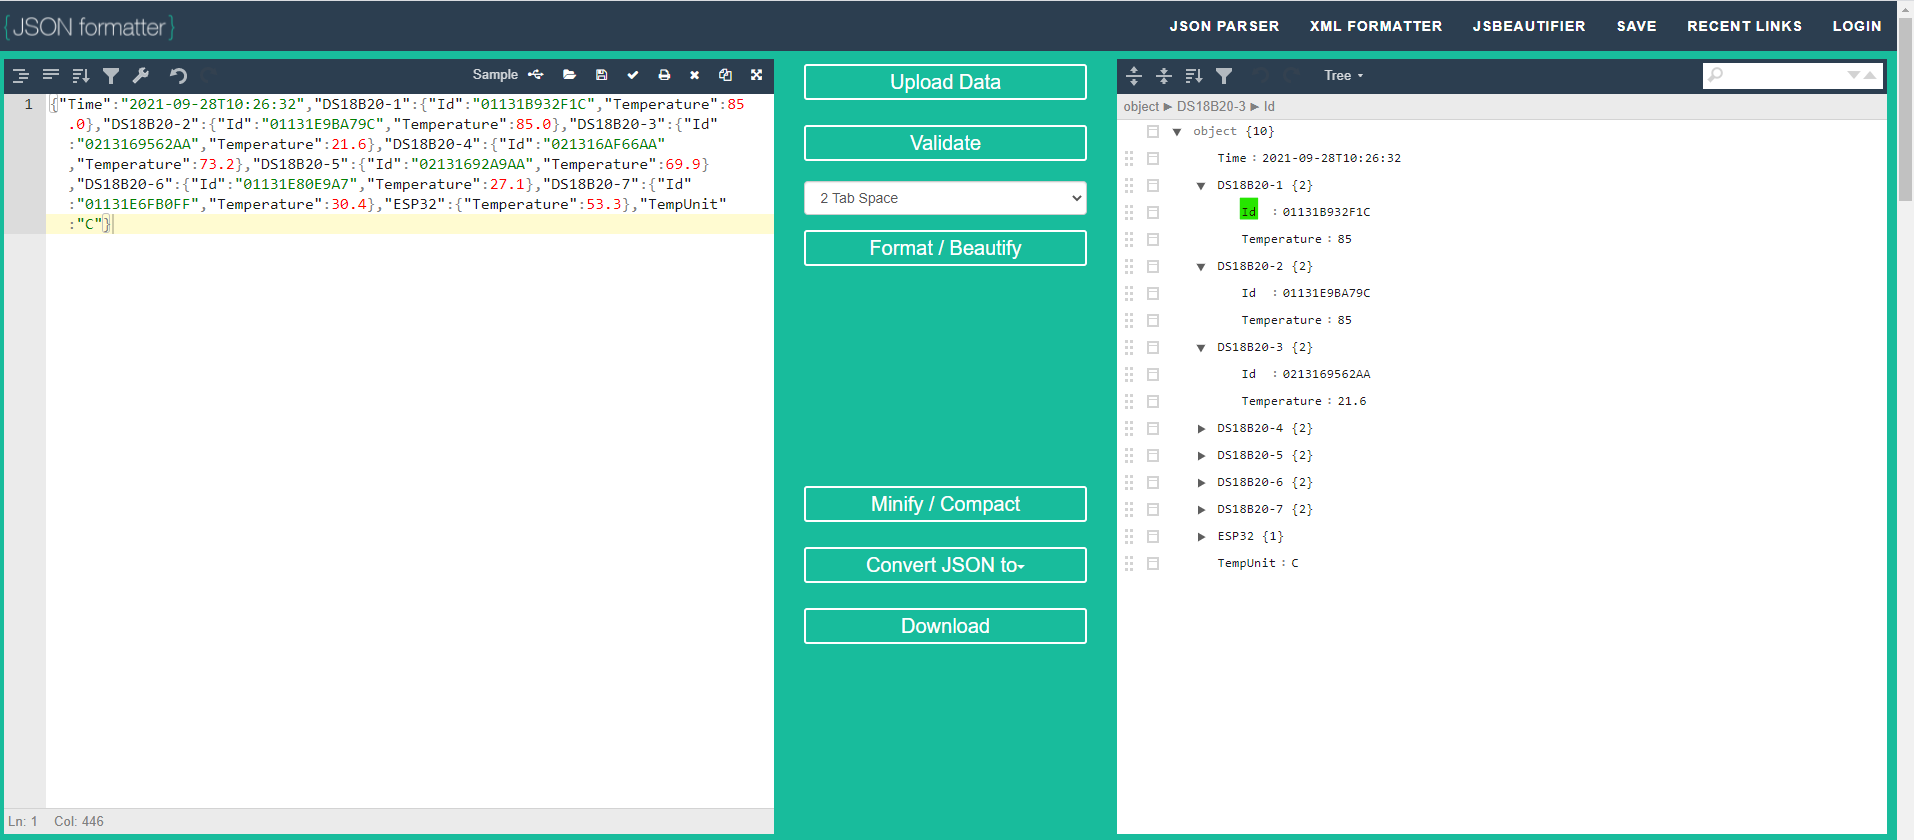Image resolution: width=1914 pixels, height=840 pixels.
Task: Open XML FORMATTER from the top menu
Action: pyautogui.click(x=1375, y=26)
